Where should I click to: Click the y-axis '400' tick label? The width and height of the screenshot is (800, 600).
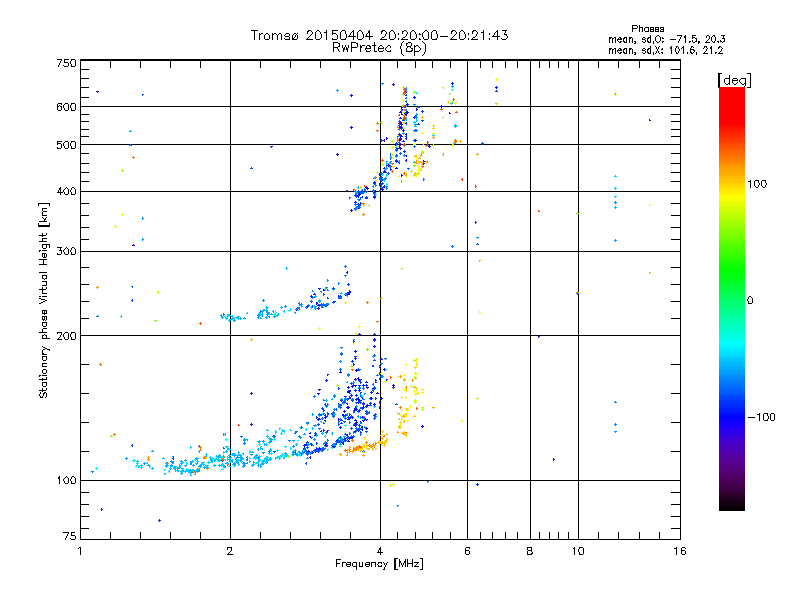coord(67,192)
